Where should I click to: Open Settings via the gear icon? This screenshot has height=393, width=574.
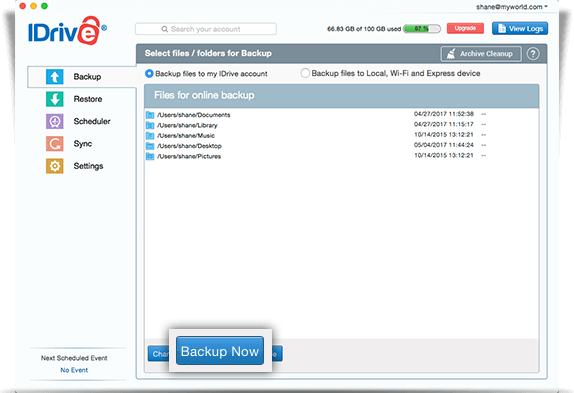tap(55, 166)
